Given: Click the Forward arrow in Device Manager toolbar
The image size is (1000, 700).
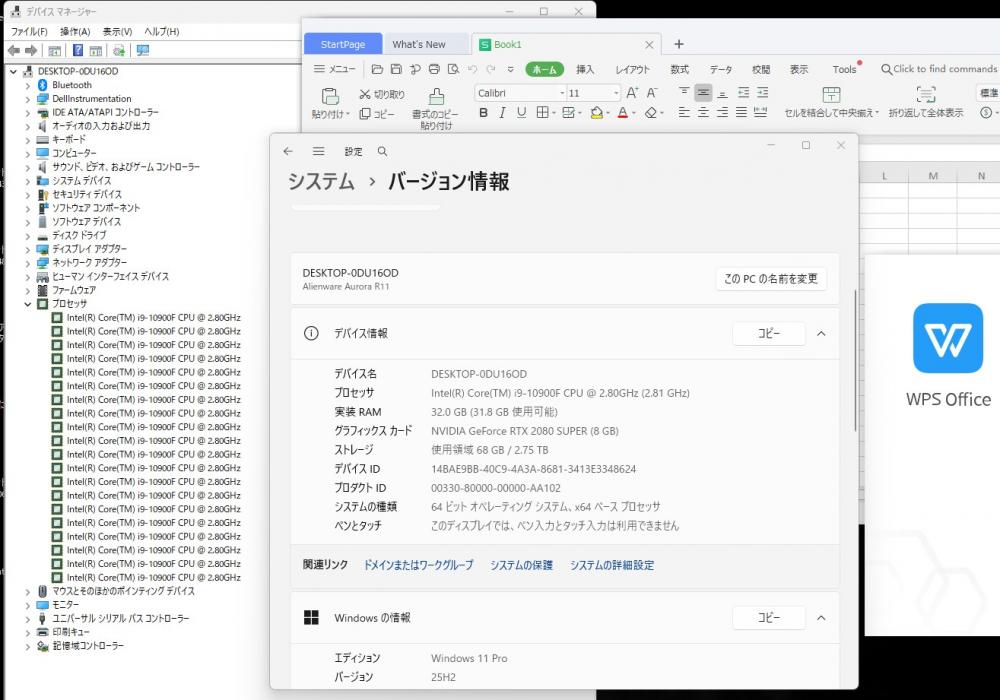Looking at the screenshot, I should tap(30, 50).
